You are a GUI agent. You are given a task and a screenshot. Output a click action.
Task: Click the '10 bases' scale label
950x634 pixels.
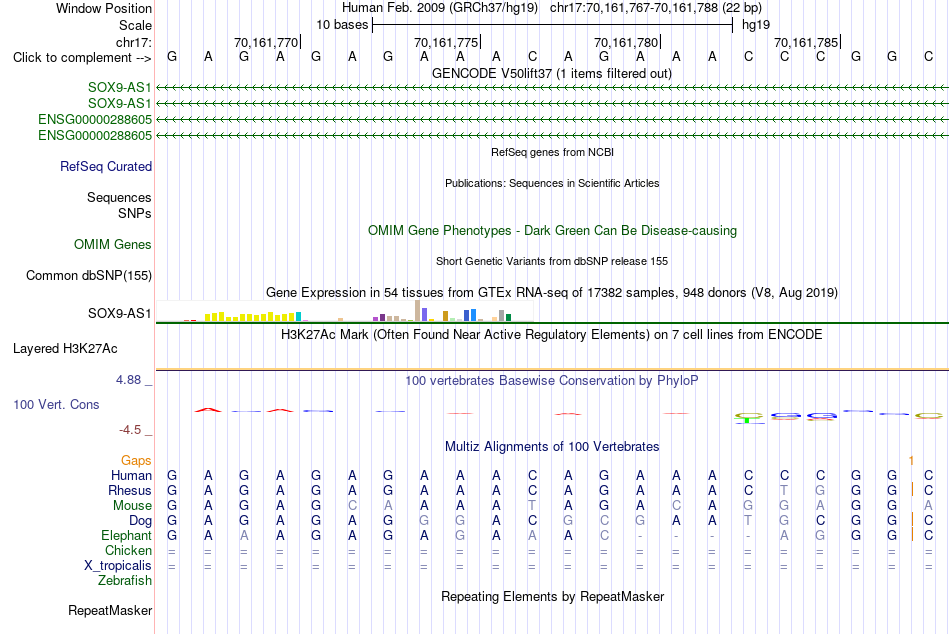coord(342,25)
